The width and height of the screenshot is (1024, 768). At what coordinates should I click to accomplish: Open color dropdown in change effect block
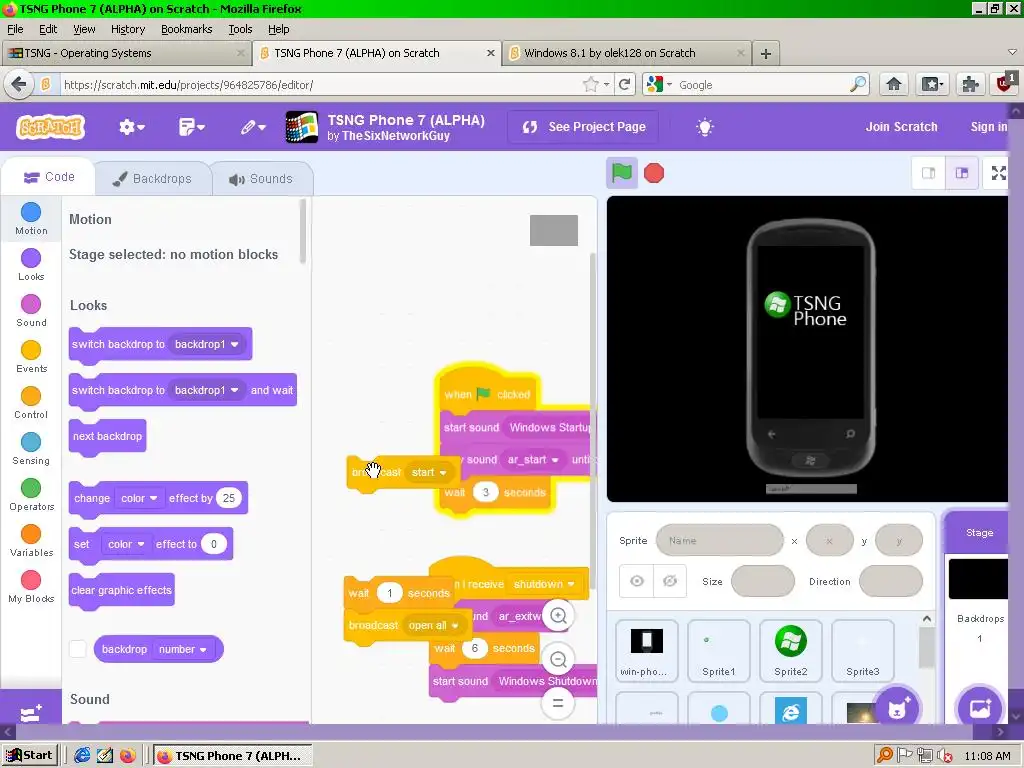pyautogui.click(x=139, y=498)
